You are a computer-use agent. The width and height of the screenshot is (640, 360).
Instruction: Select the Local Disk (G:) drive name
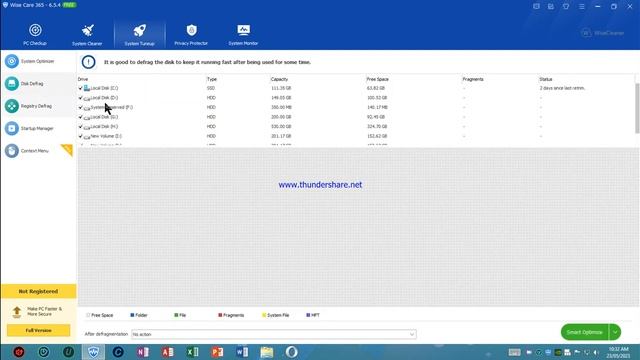pos(104,117)
